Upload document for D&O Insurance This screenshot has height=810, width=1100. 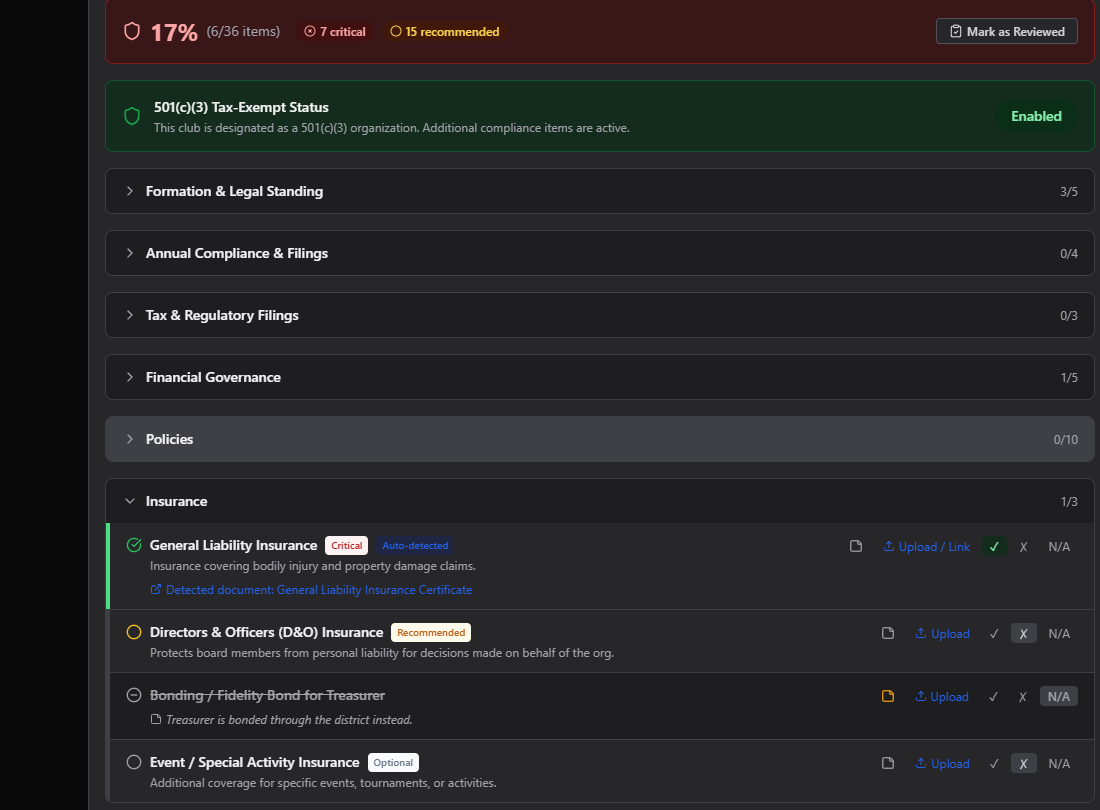pyautogui.click(x=942, y=633)
